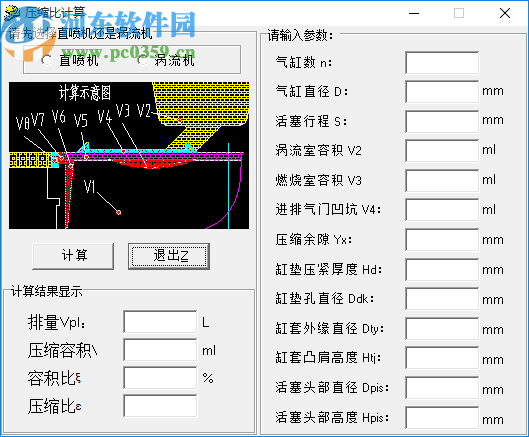Select the 直喷机 radio button
Screen dimensions: 529x437
pyautogui.click(x=47, y=60)
